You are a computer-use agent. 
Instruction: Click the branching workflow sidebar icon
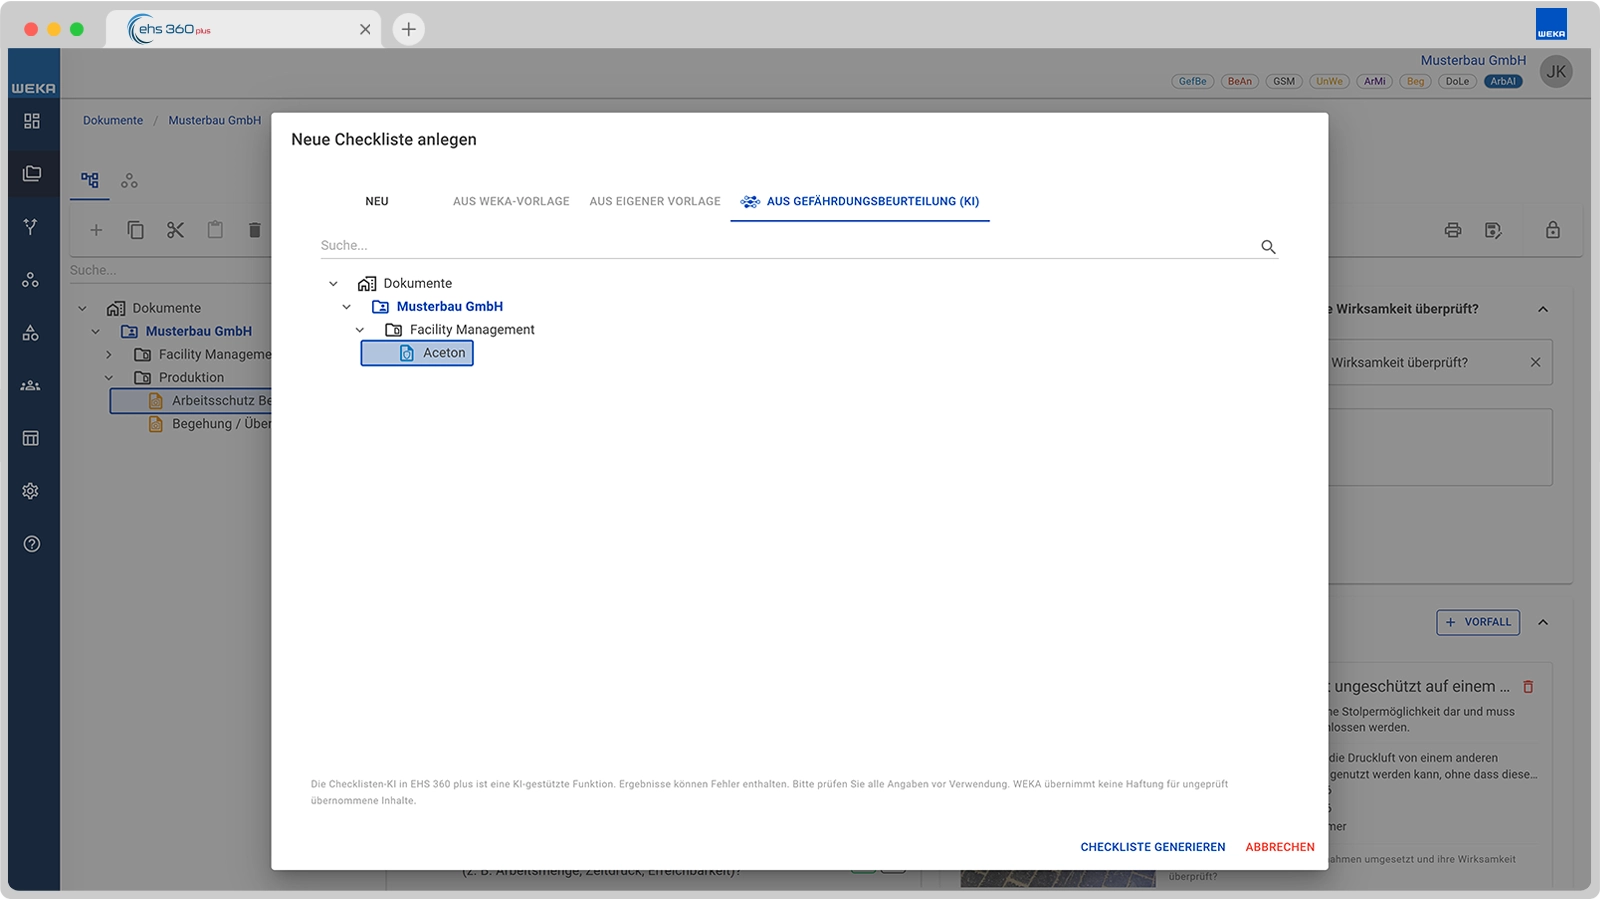click(31, 227)
